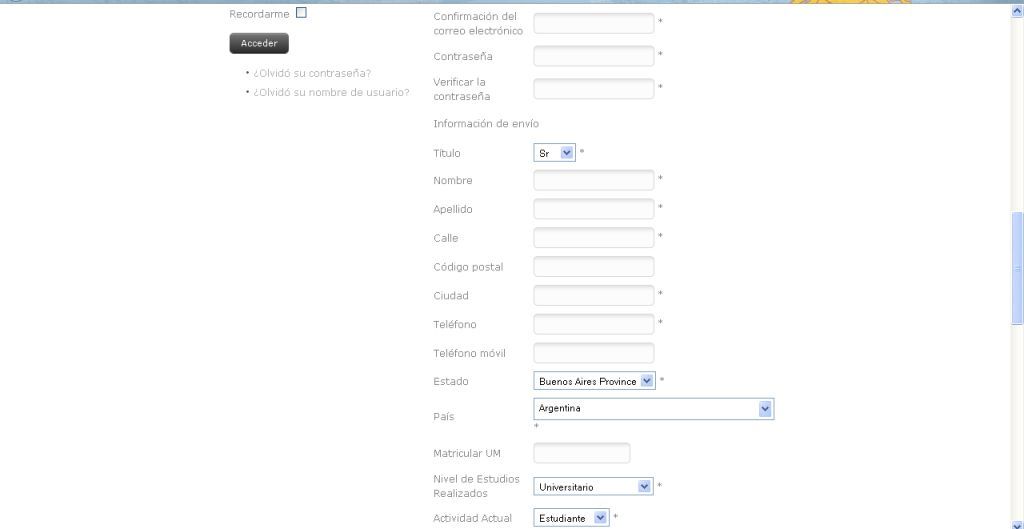The width and height of the screenshot is (1024, 529).
Task: Click the Recordarme label text
Action: pos(259,14)
